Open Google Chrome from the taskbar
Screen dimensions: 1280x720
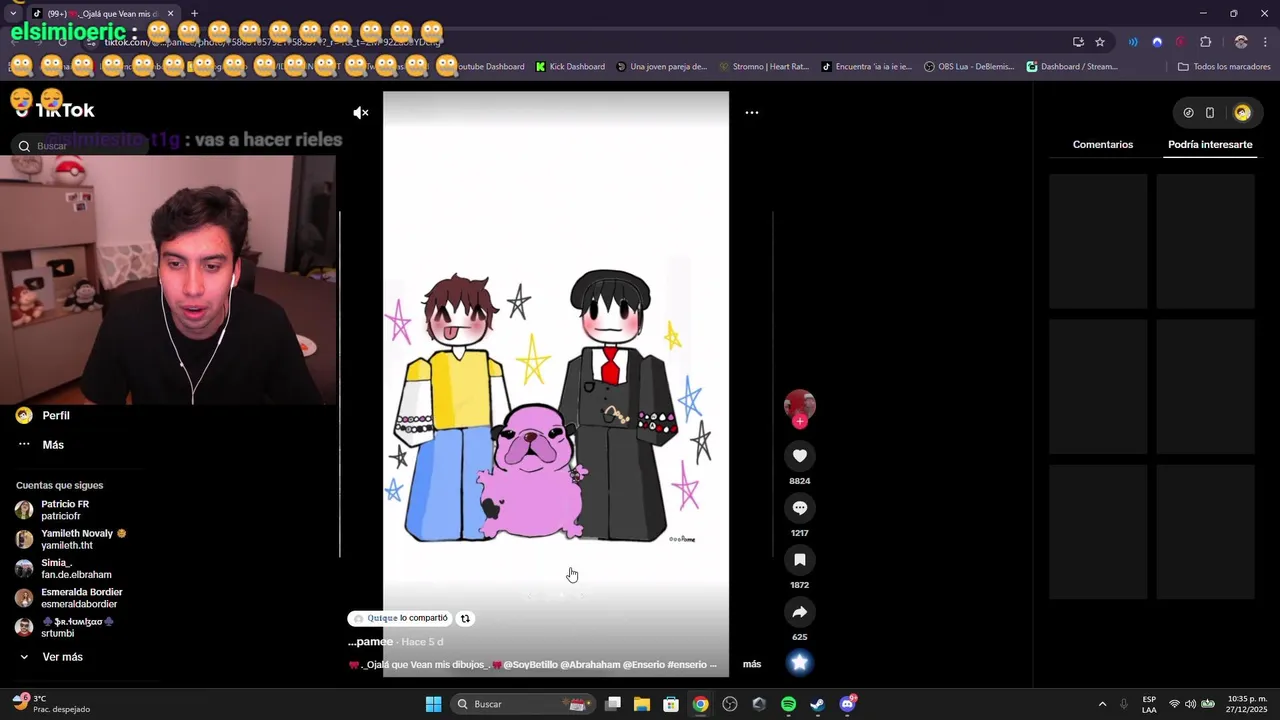(x=700, y=704)
